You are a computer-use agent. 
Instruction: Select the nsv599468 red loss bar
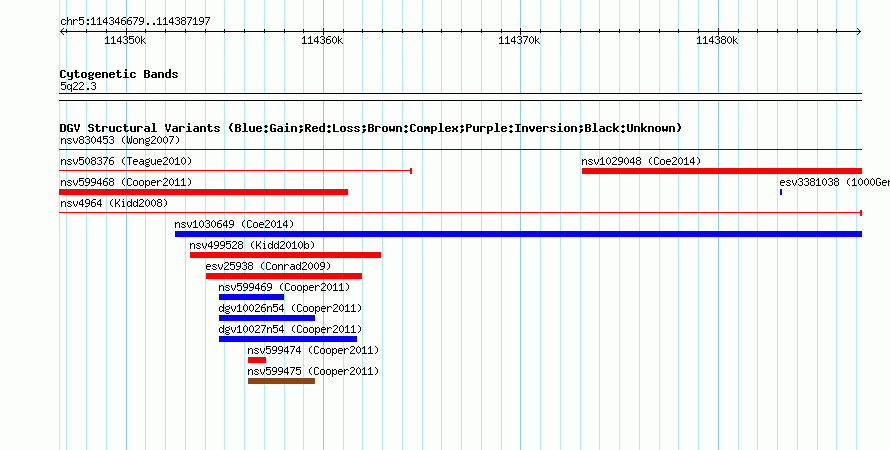(204, 192)
